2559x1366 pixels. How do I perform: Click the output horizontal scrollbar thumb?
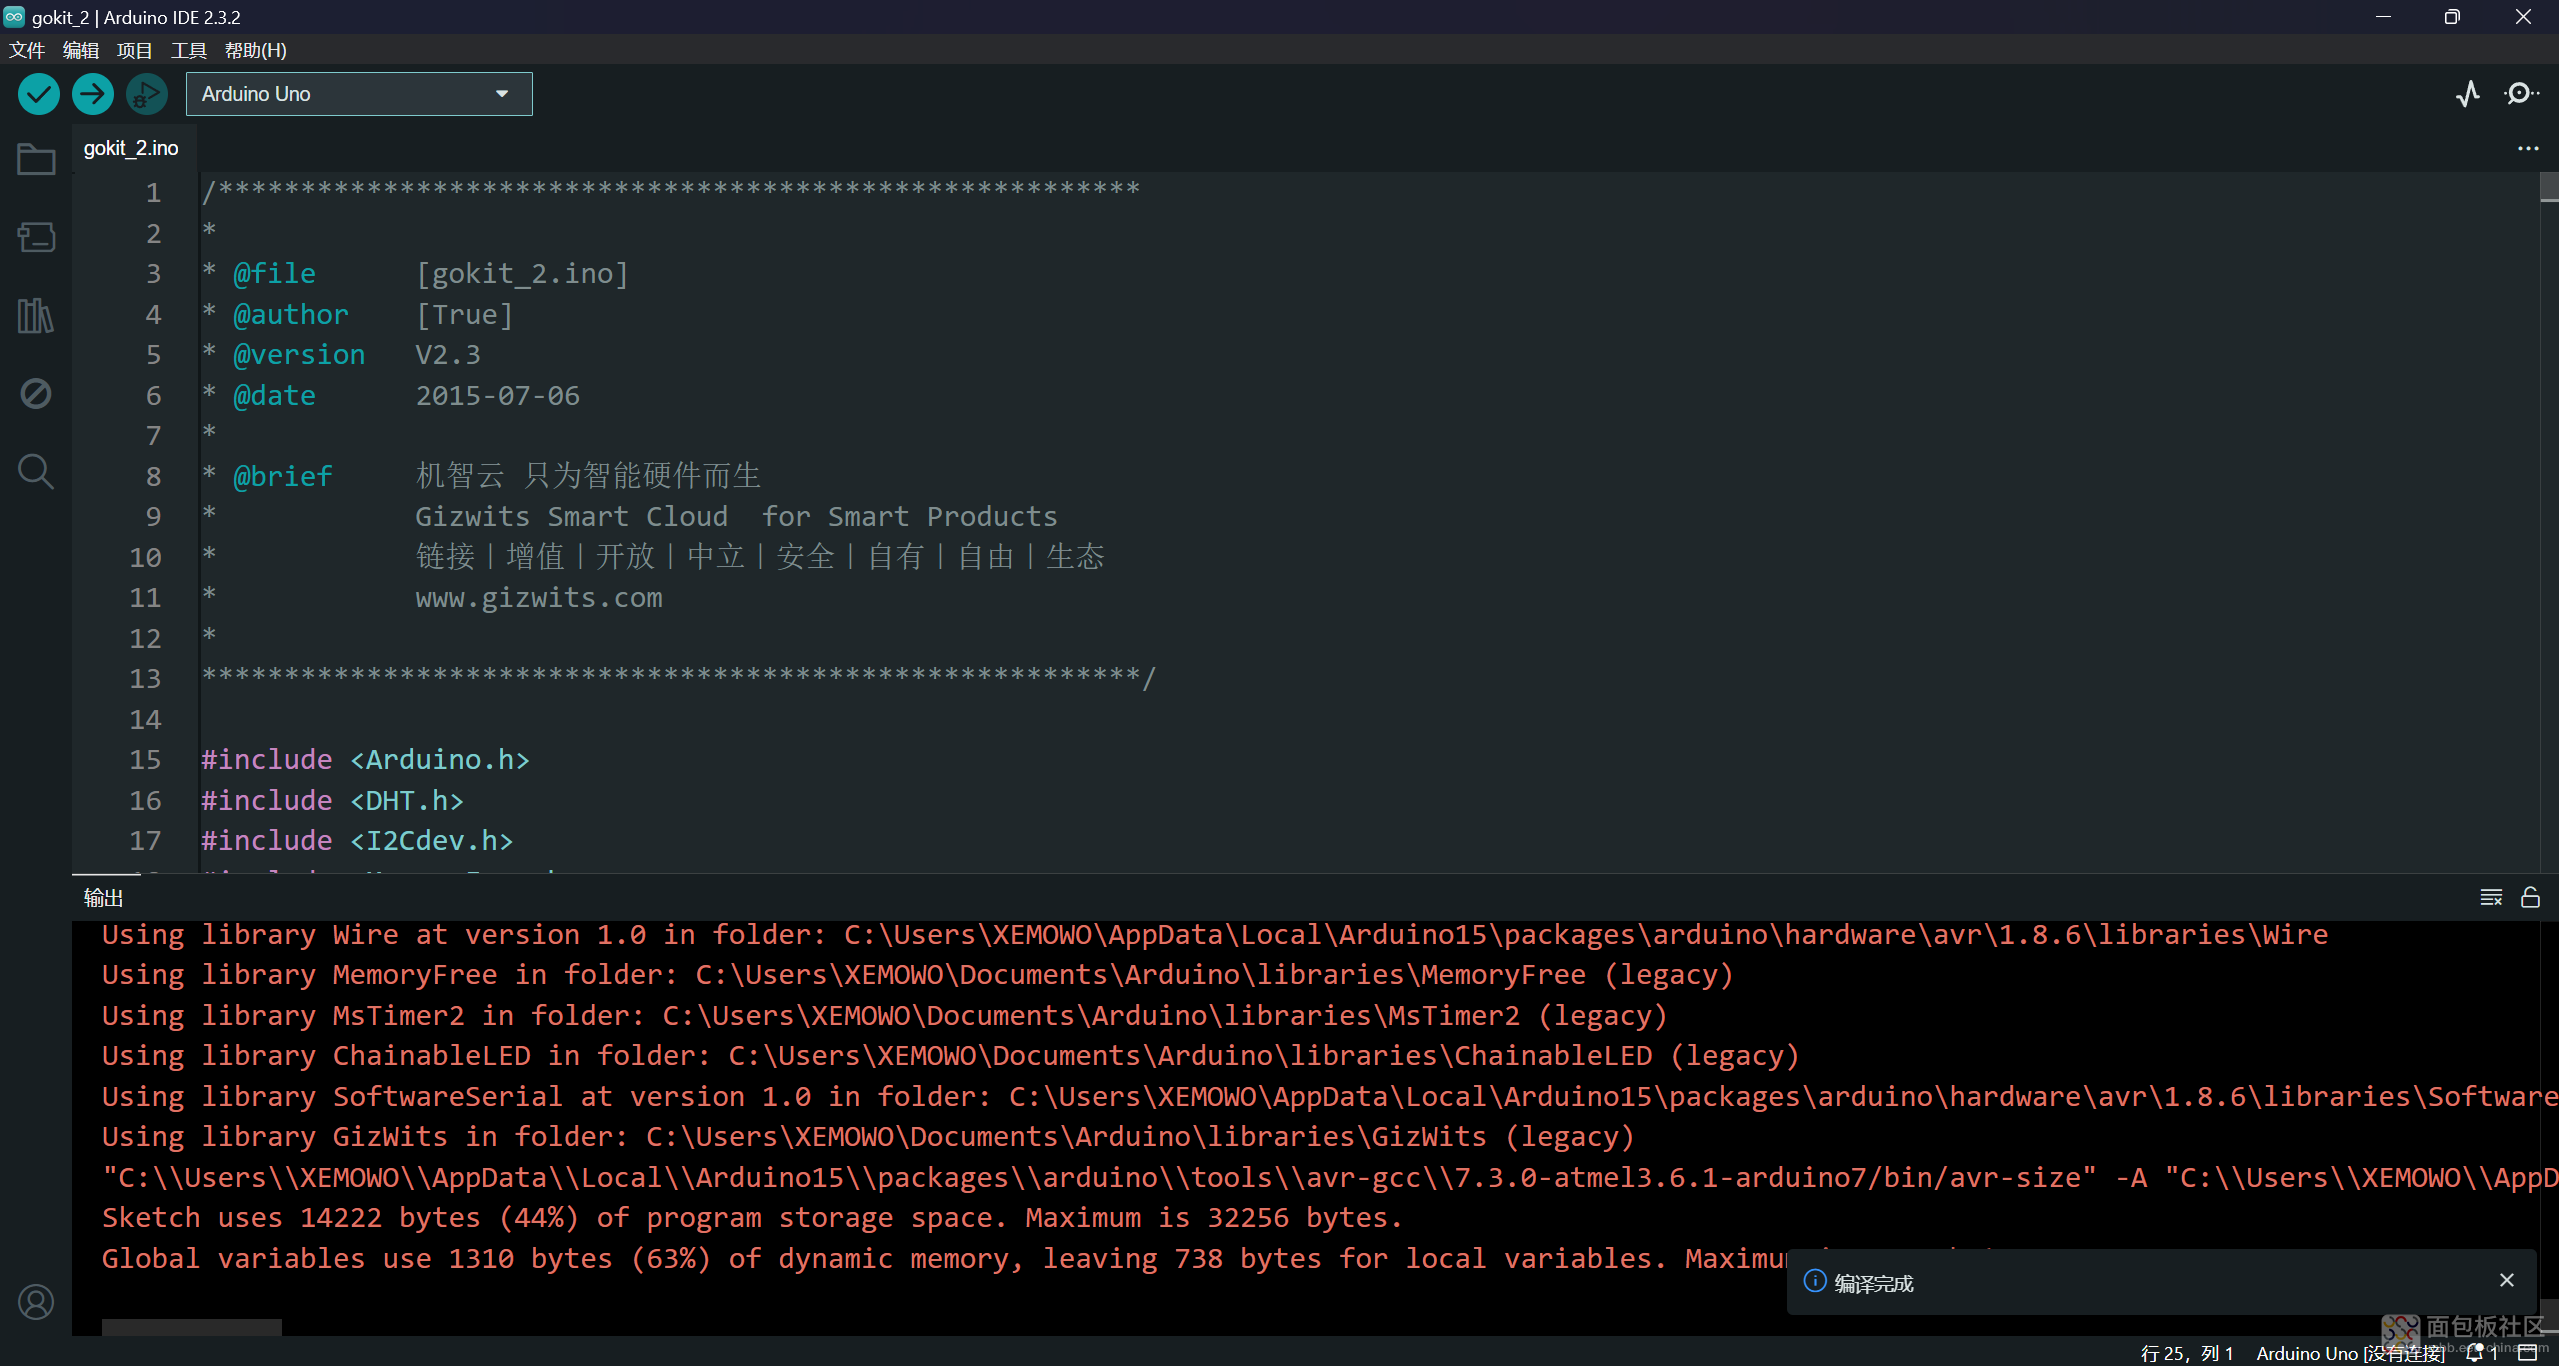click(192, 1327)
